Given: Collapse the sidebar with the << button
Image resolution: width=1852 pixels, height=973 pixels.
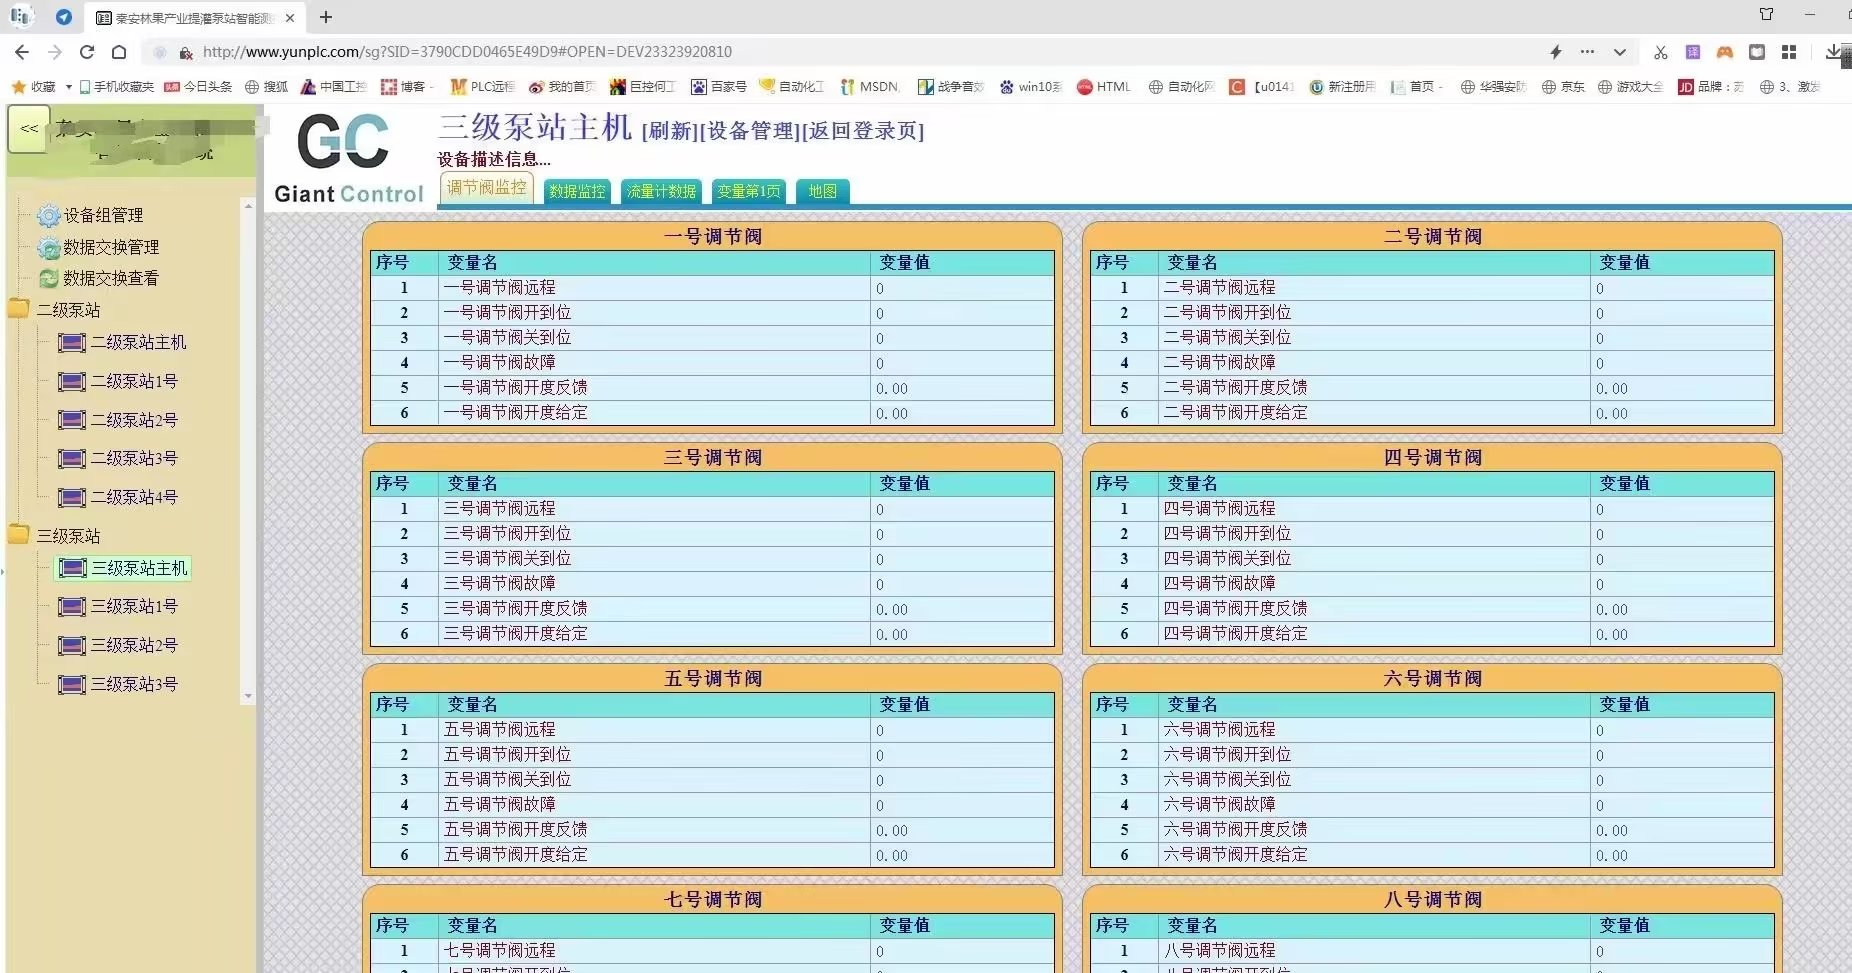Looking at the screenshot, I should click(x=29, y=129).
